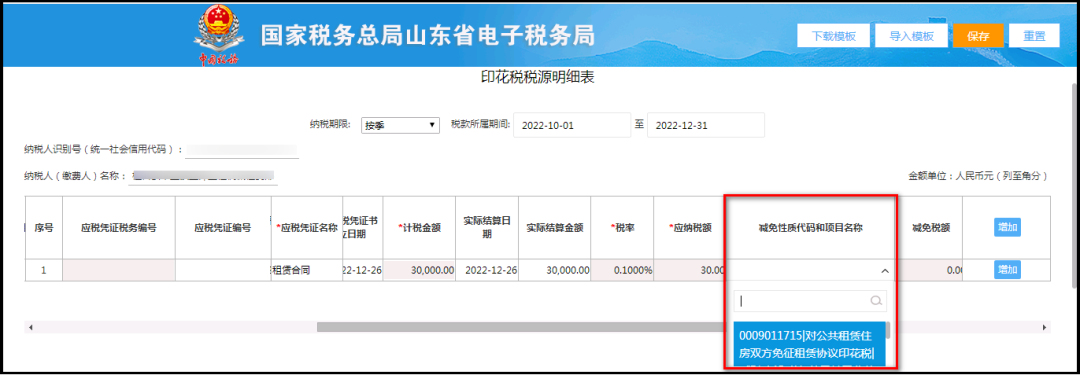Click the 序号 1 cell
1080x375 pixels.
point(44,270)
